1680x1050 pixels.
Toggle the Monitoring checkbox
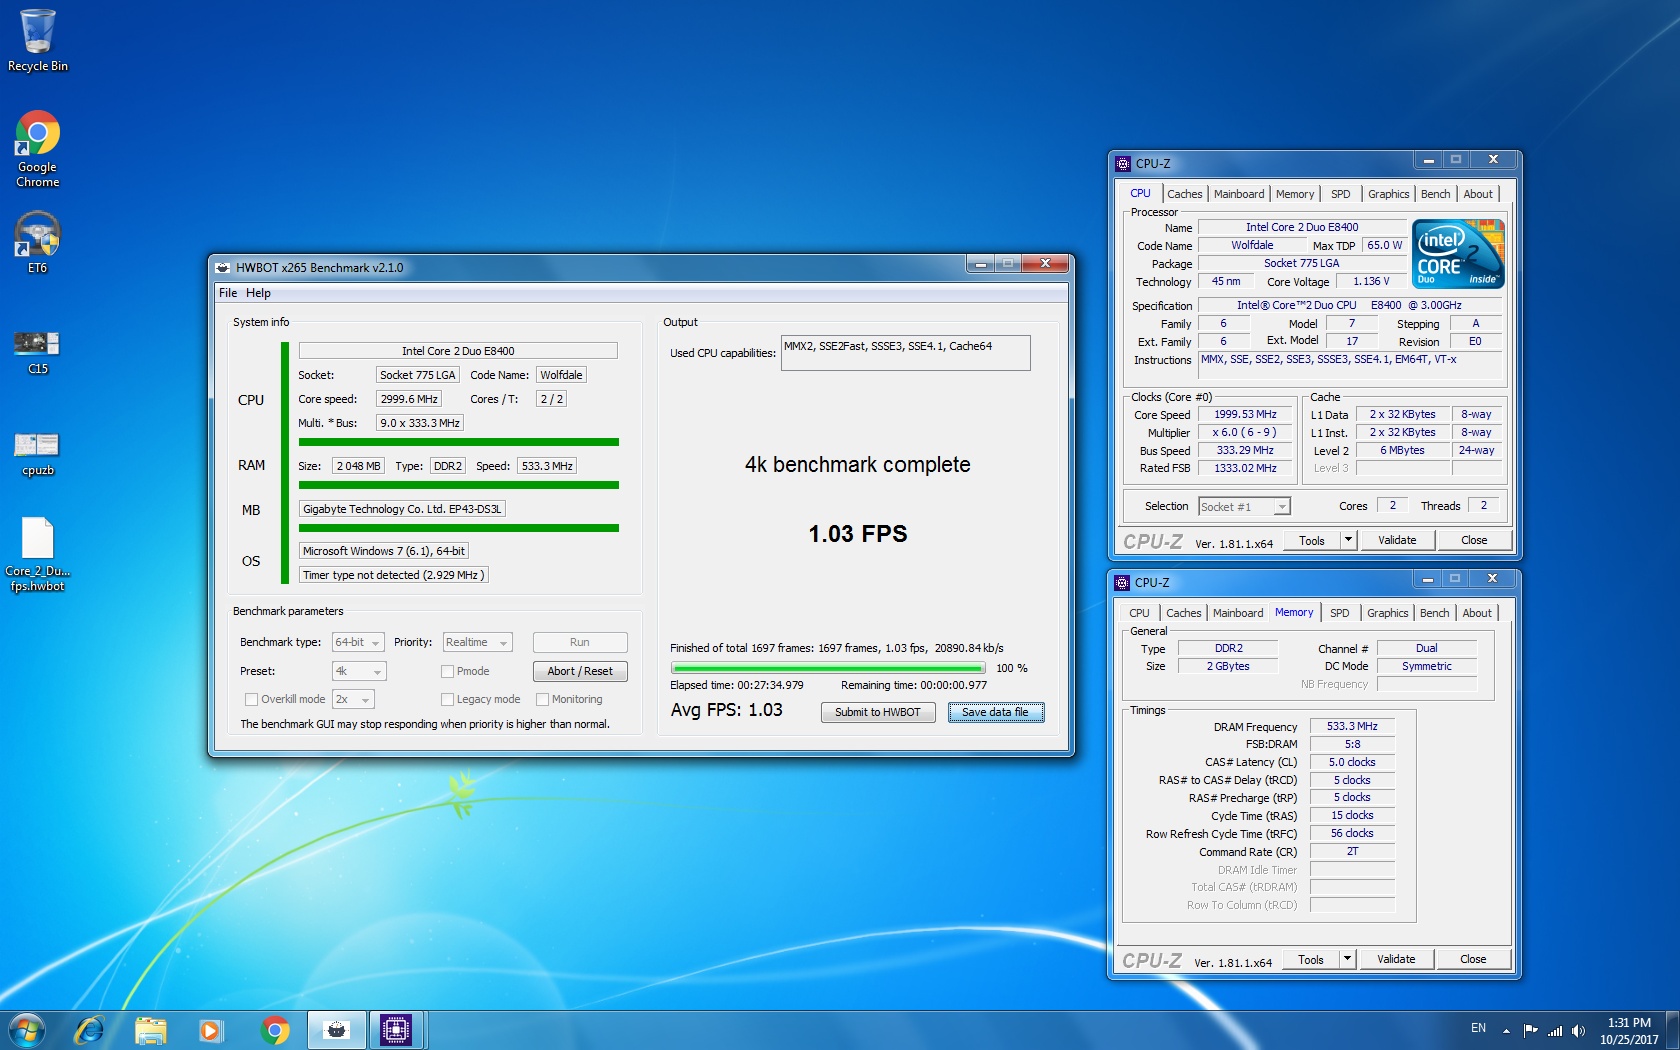coord(542,699)
